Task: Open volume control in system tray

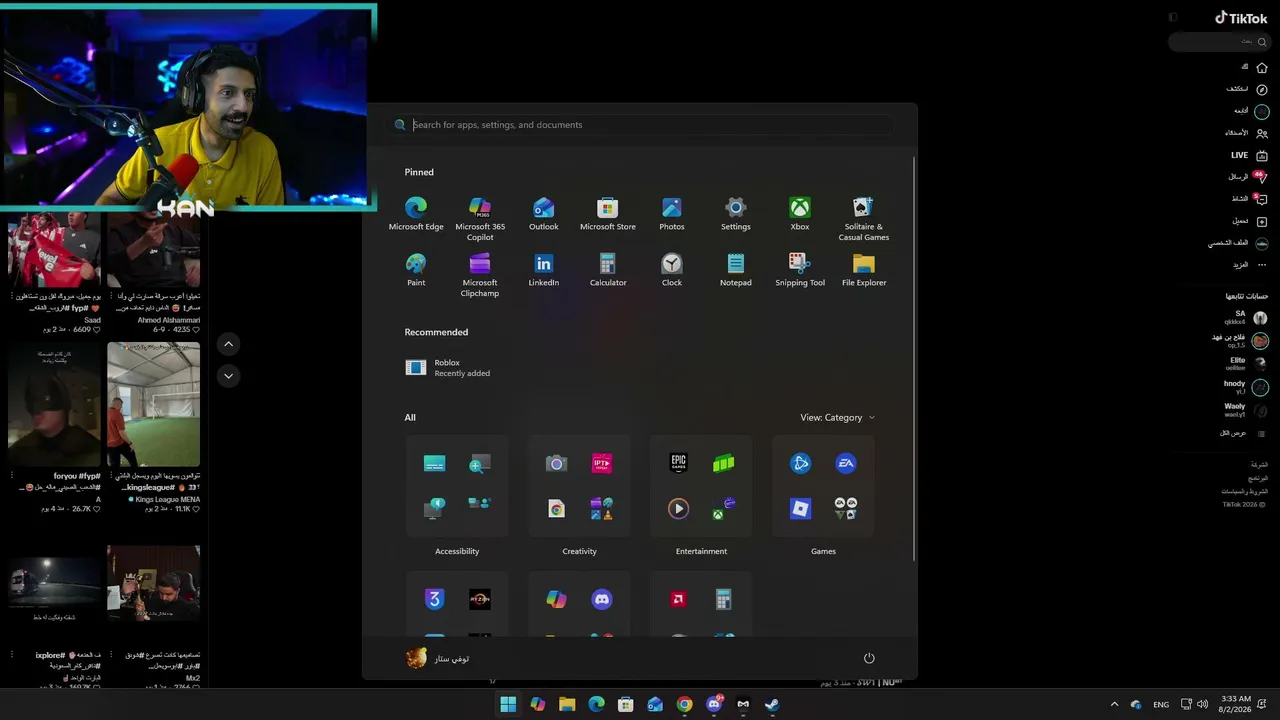Action: pyautogui.click(x=1202, y=704)
